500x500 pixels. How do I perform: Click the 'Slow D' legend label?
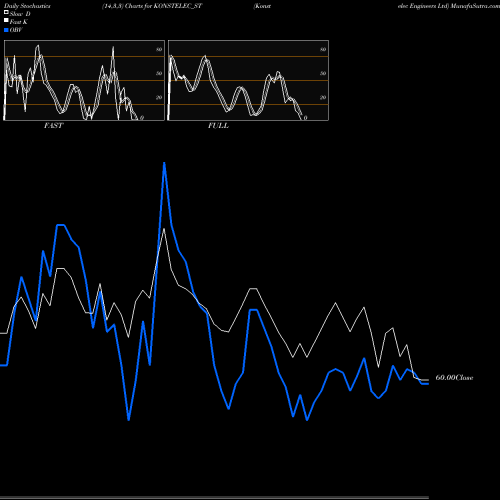[20, 14]
